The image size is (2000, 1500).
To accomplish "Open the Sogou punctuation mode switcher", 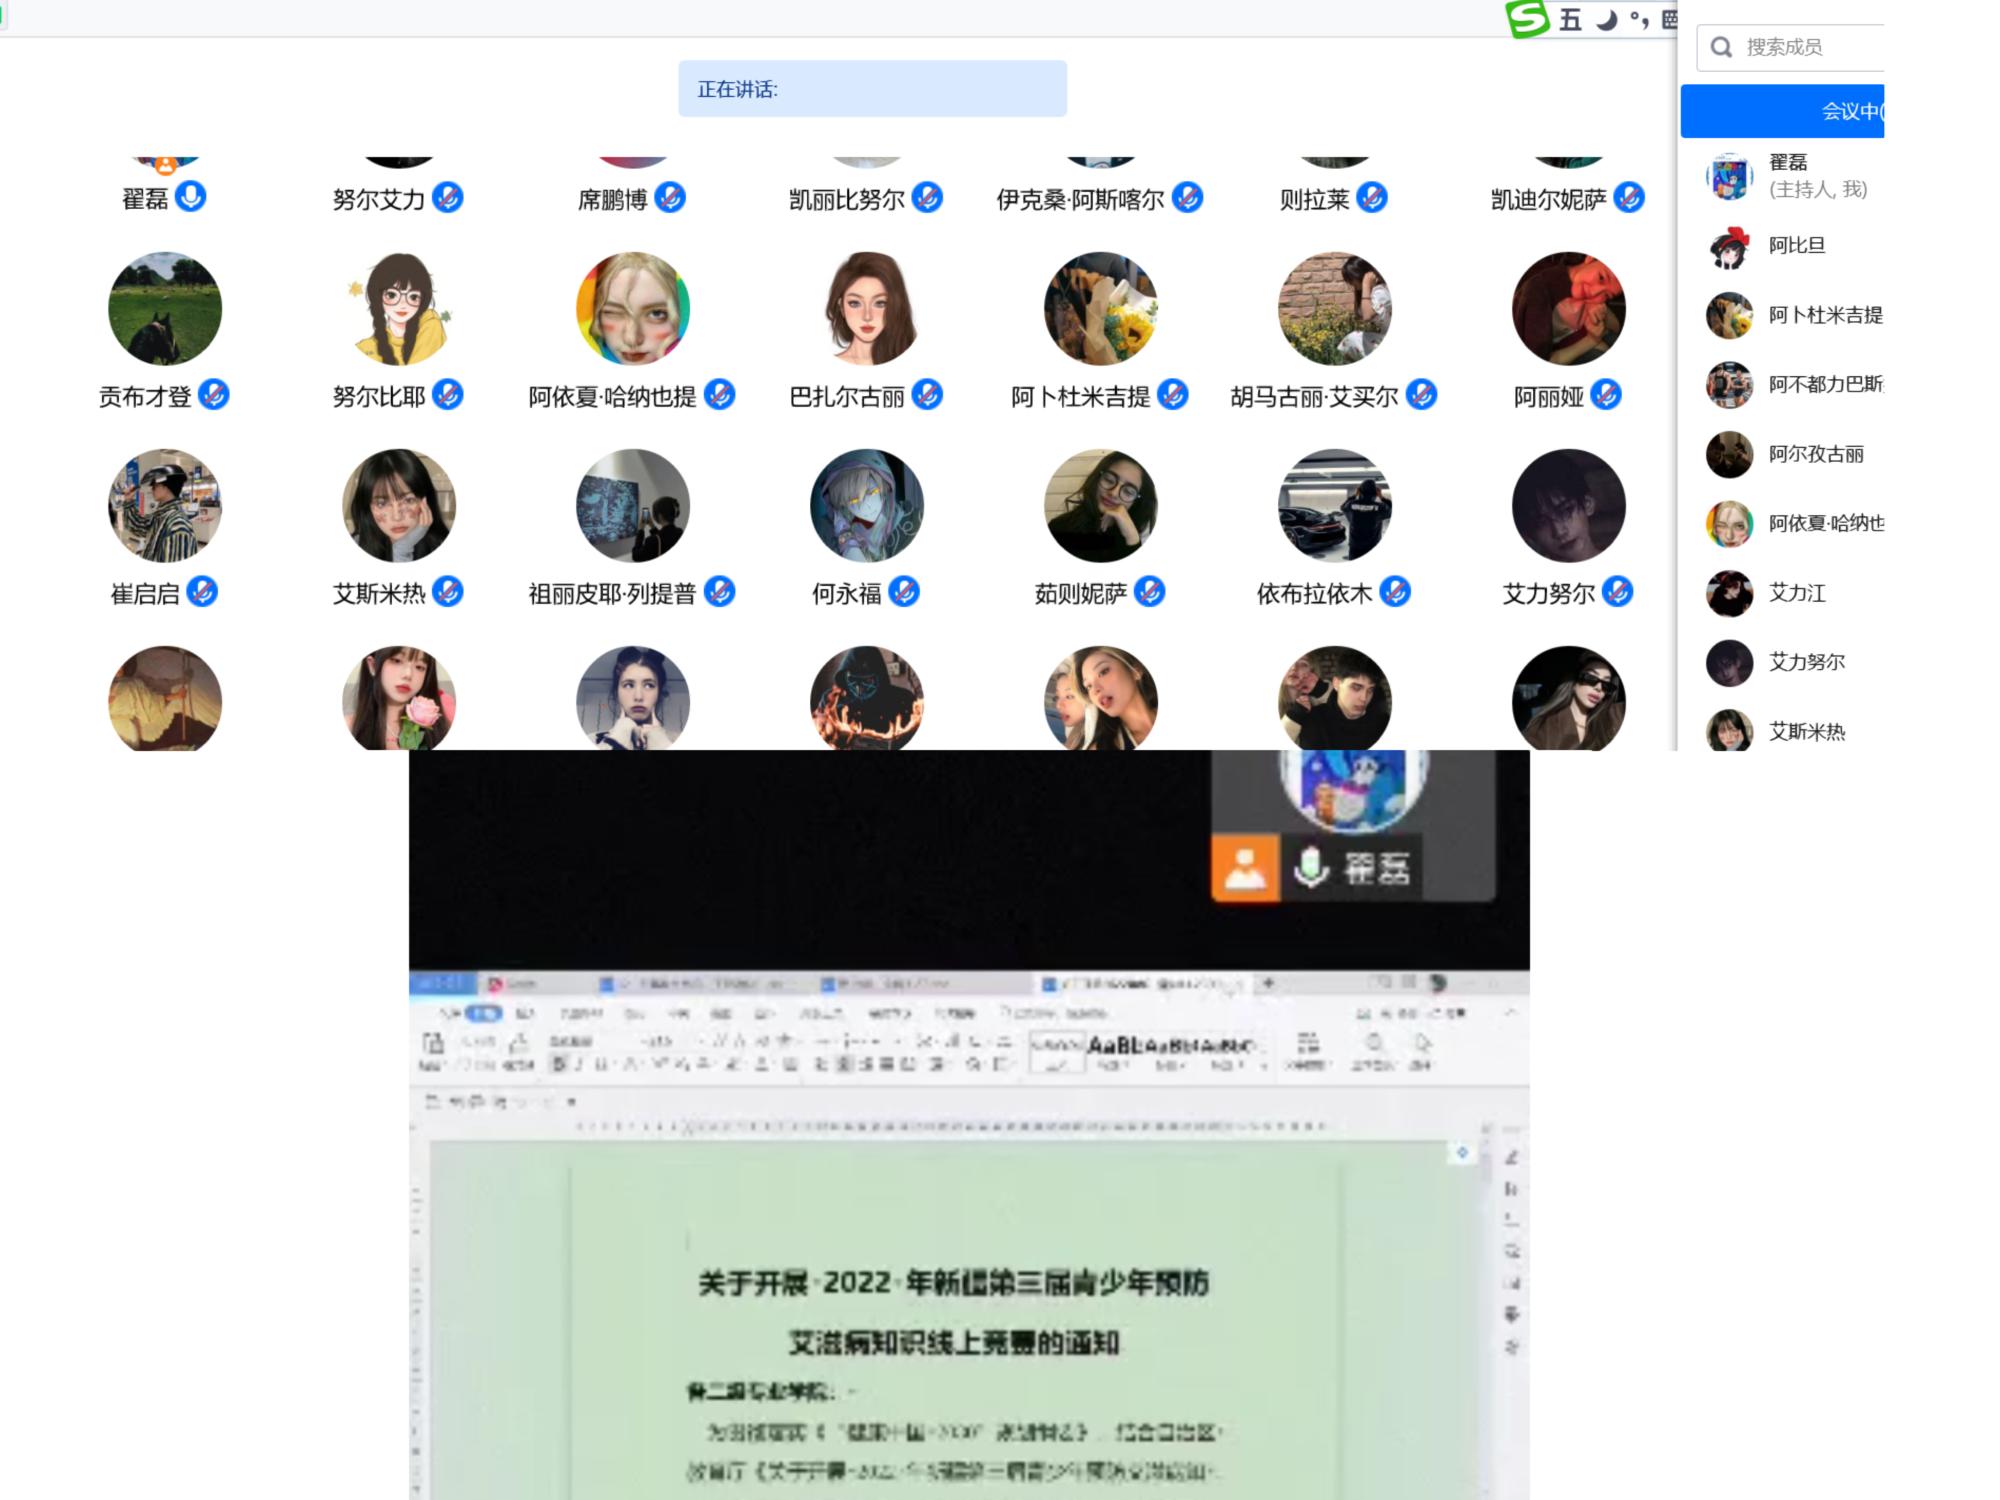I will [x=1638, y=20].
